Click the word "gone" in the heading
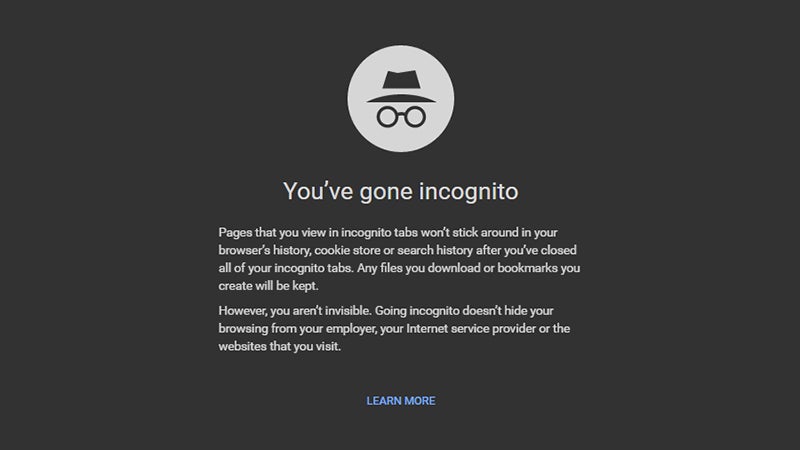This screenshot has height=450, width=800. 386,193
